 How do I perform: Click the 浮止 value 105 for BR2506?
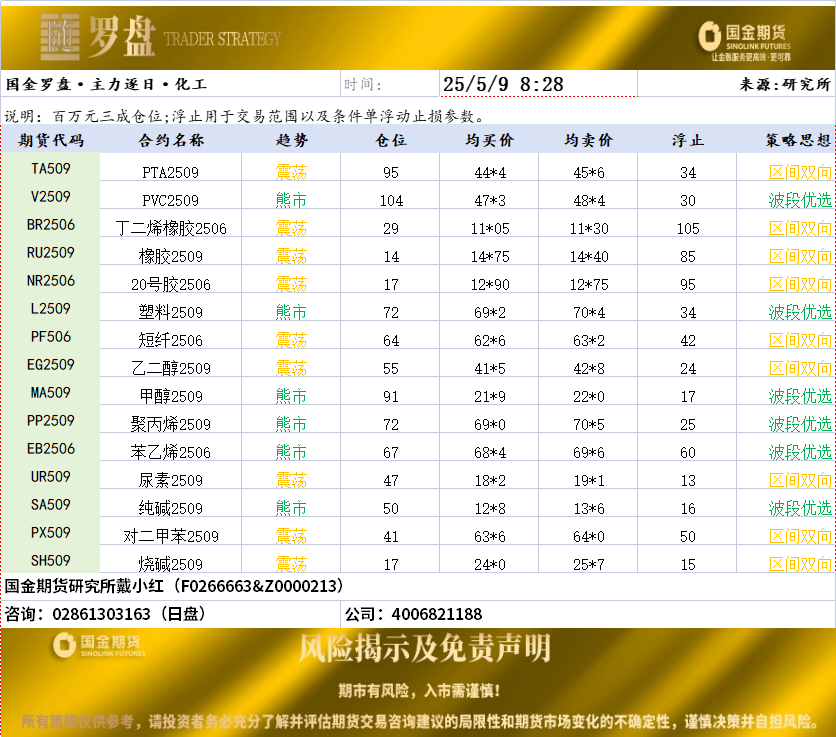point(688,229)
